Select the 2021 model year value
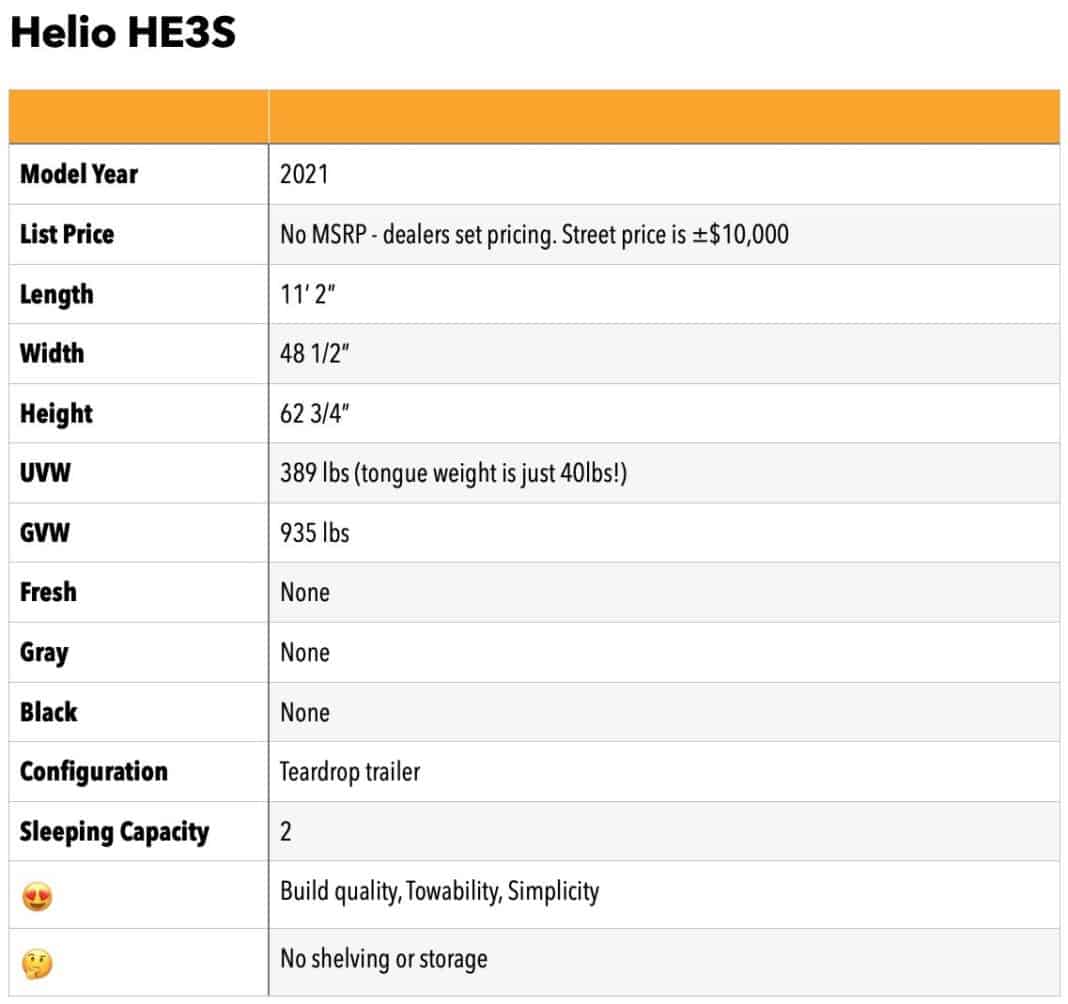This screenshot has width=1068, height=1004. [304, 174]
